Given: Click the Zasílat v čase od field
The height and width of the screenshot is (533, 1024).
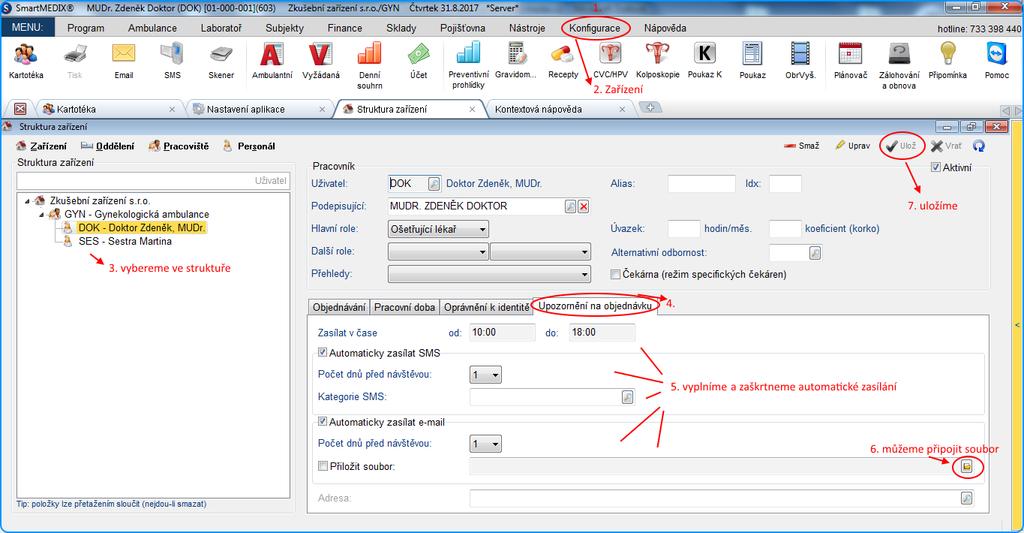Looking at the screenshot, I should point(502,332).
